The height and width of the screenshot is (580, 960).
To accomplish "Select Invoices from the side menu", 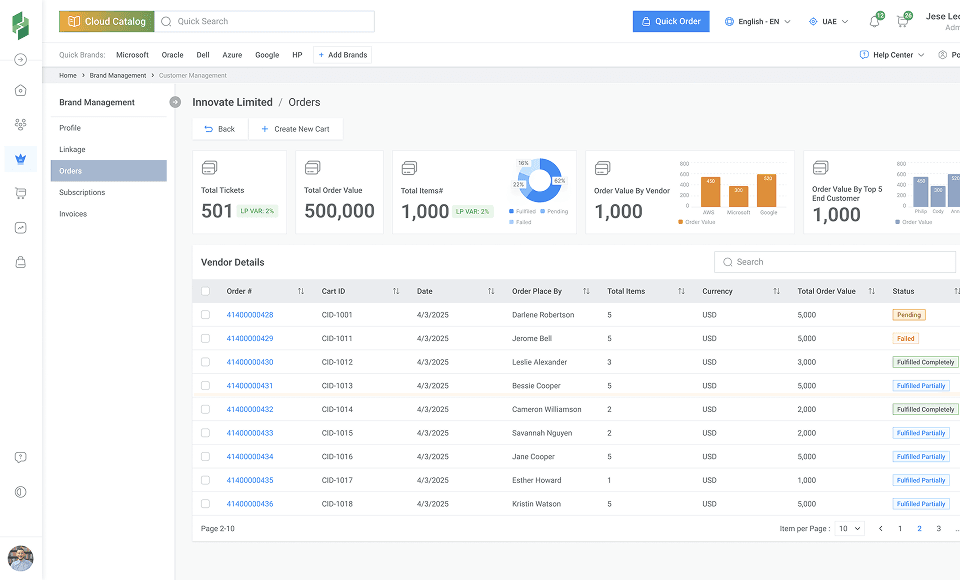I will point(73,214).
